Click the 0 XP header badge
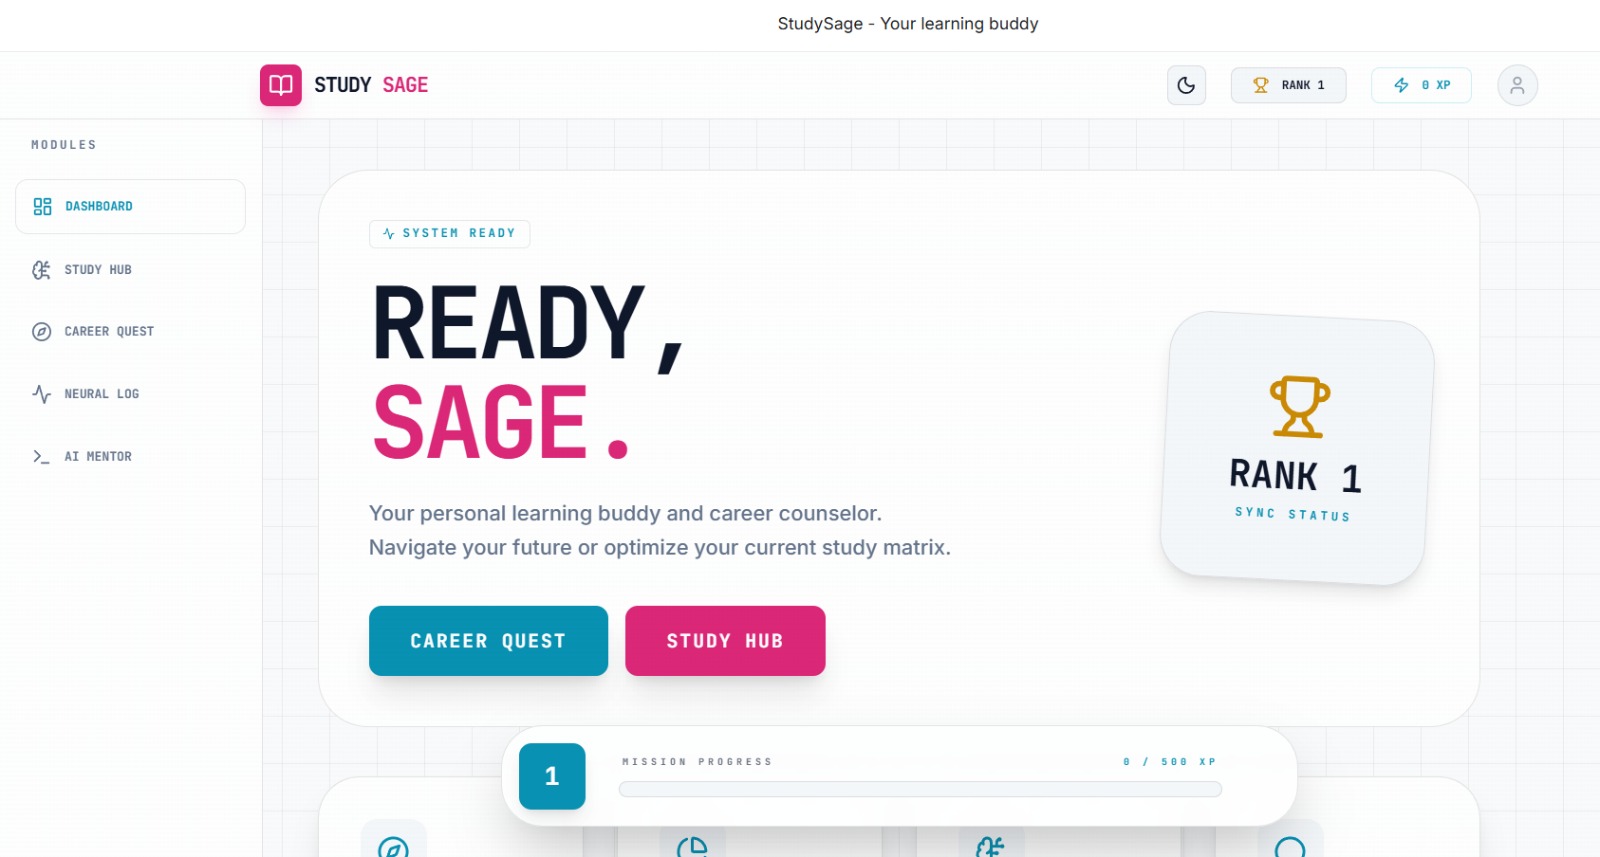Screen dimensions: 1600x857 [x=1421, y=85]
